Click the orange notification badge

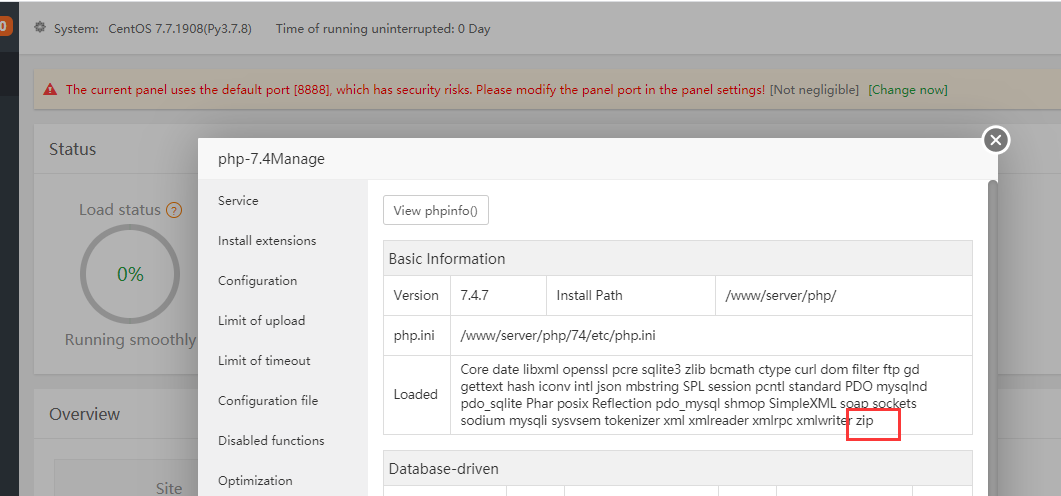pos(5,26)
